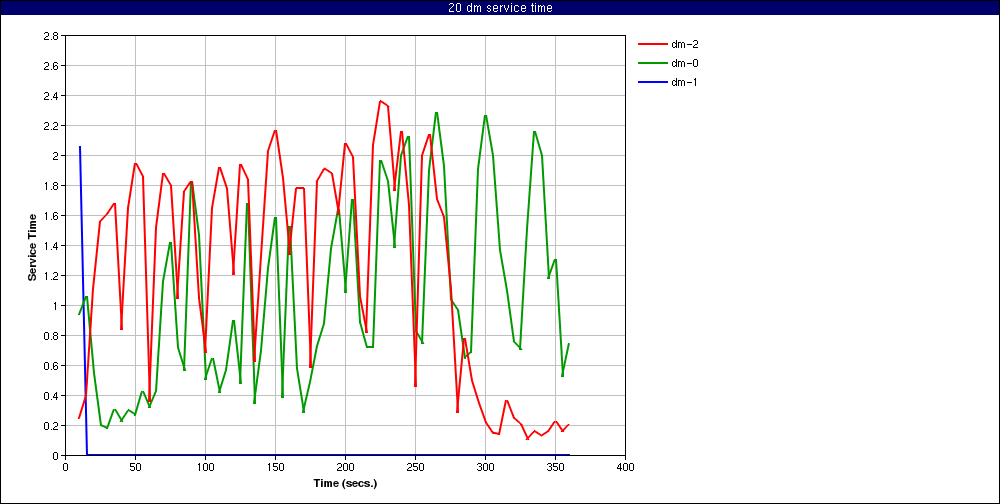
Task: Click the 2.8 y-axis tick value
Action: (51, 36)
